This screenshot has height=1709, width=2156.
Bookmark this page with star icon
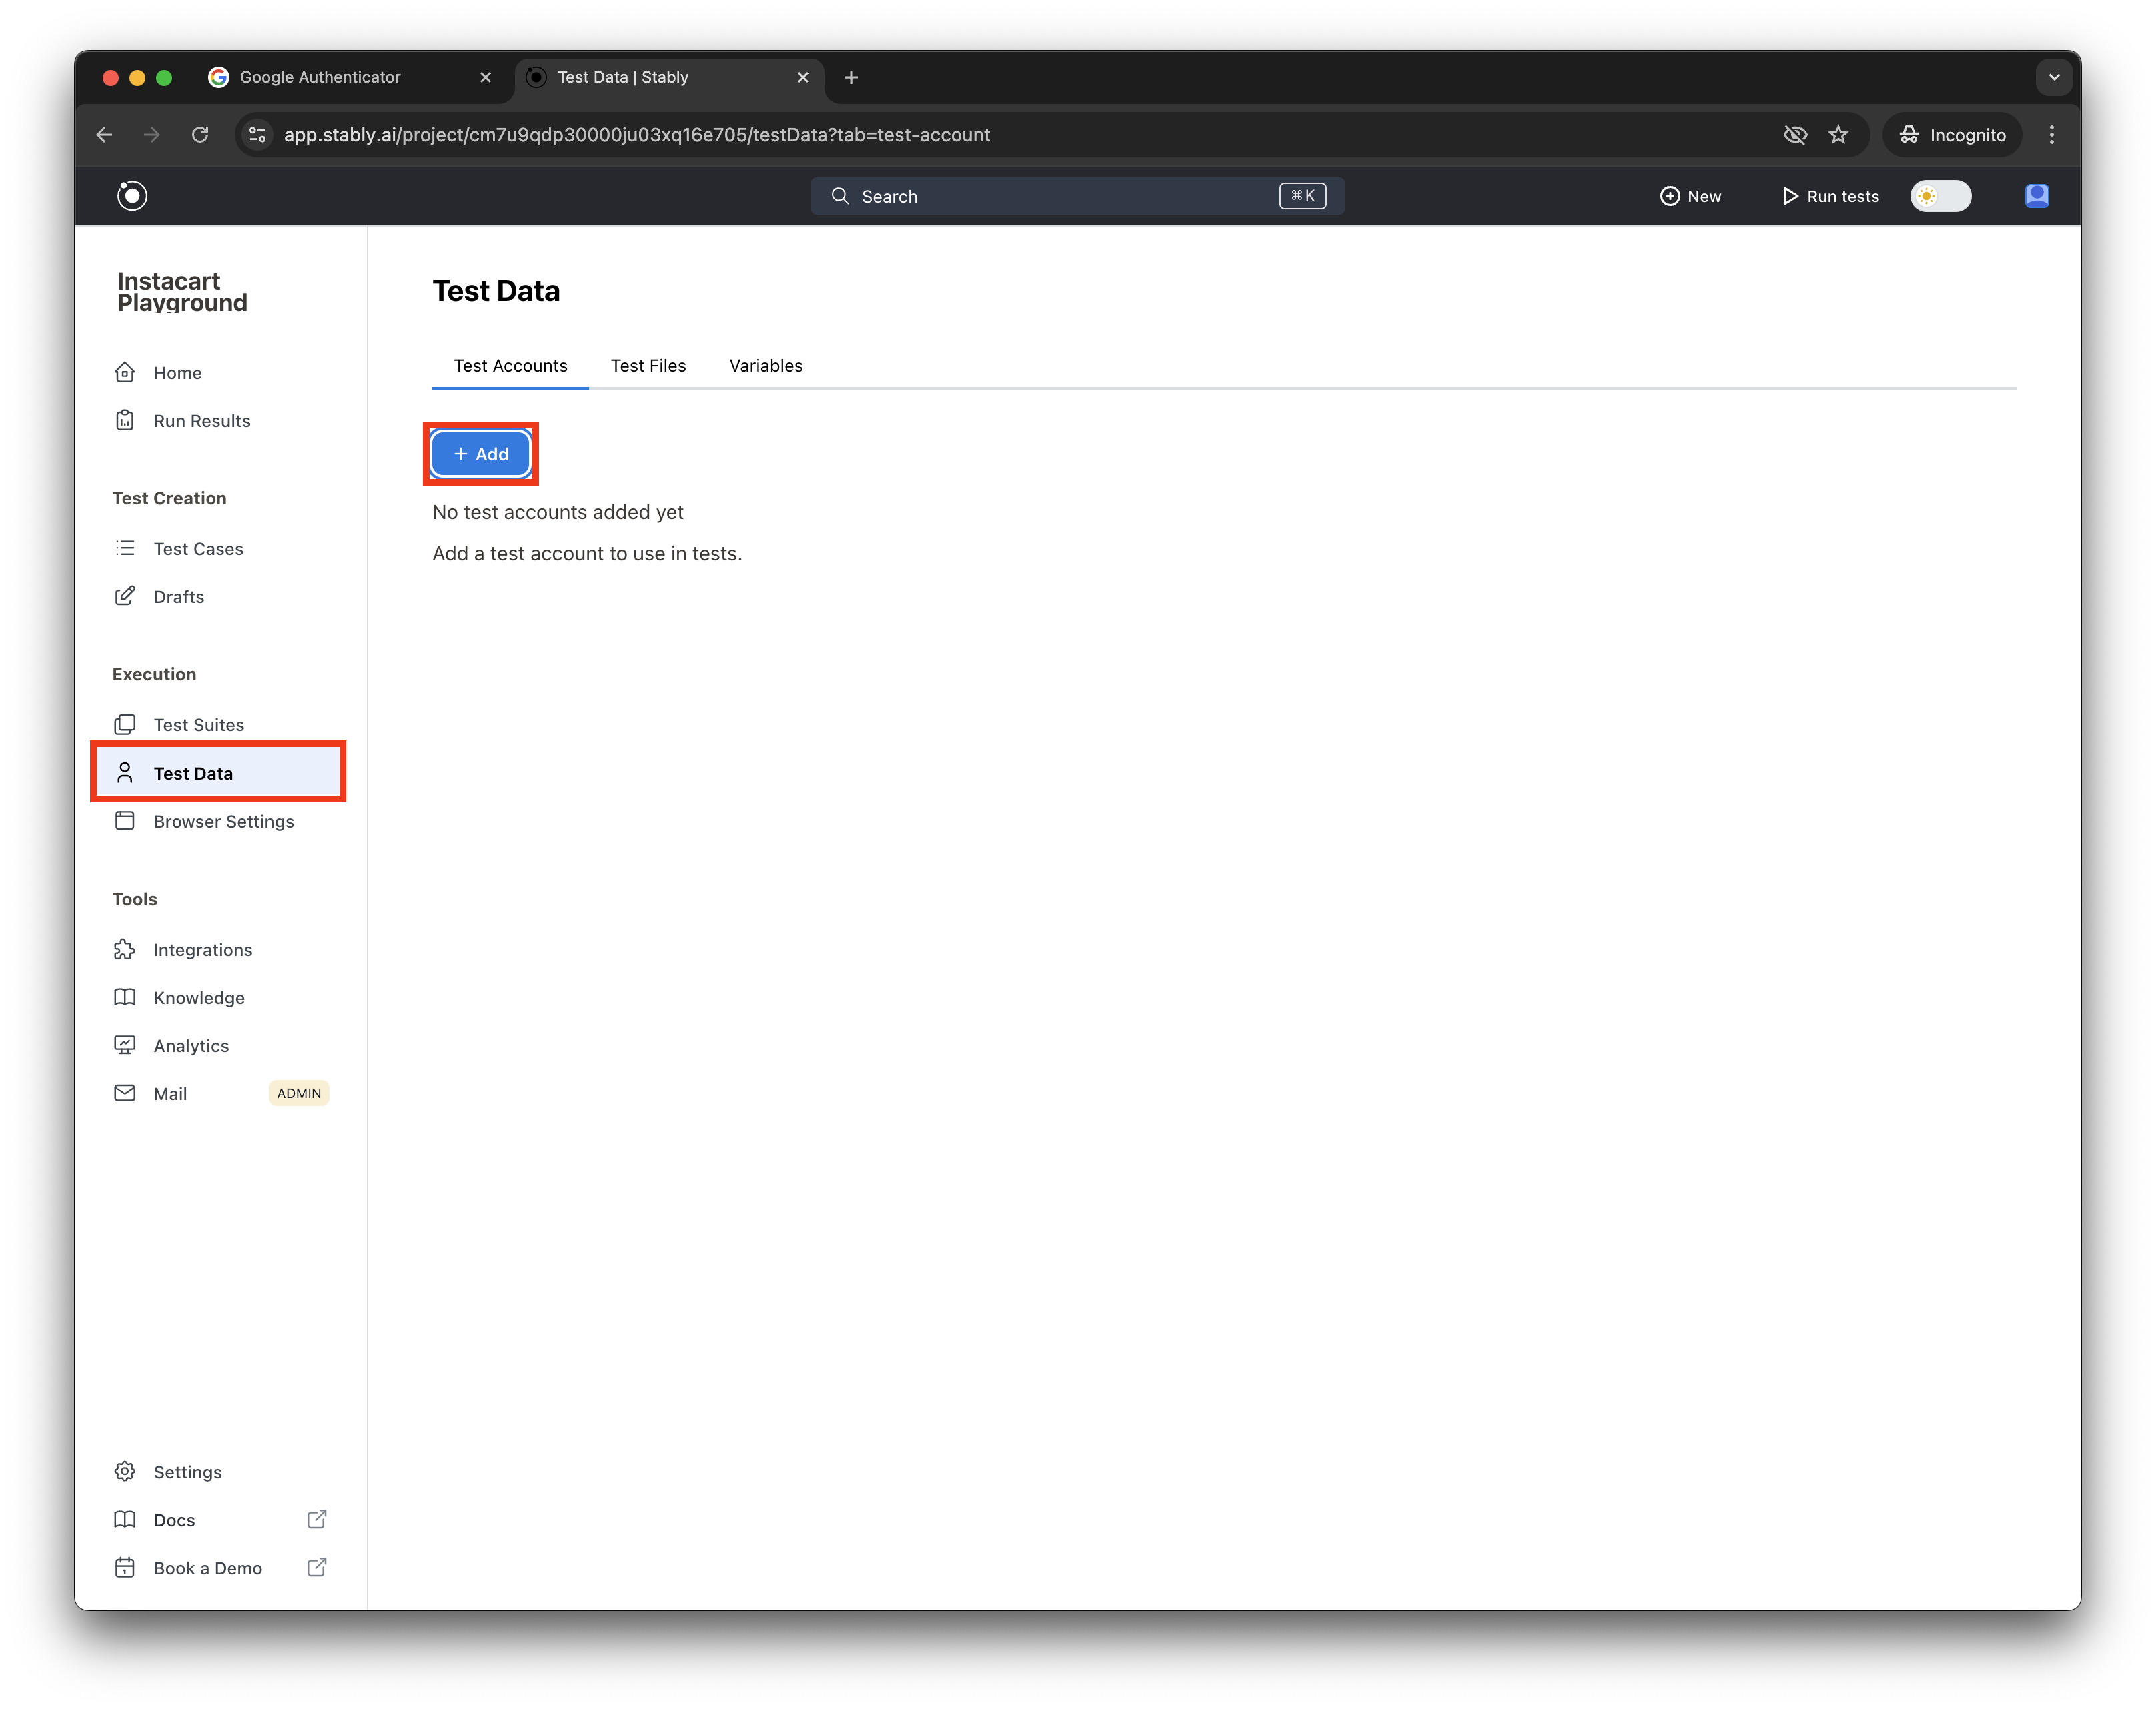[1838, 135]
